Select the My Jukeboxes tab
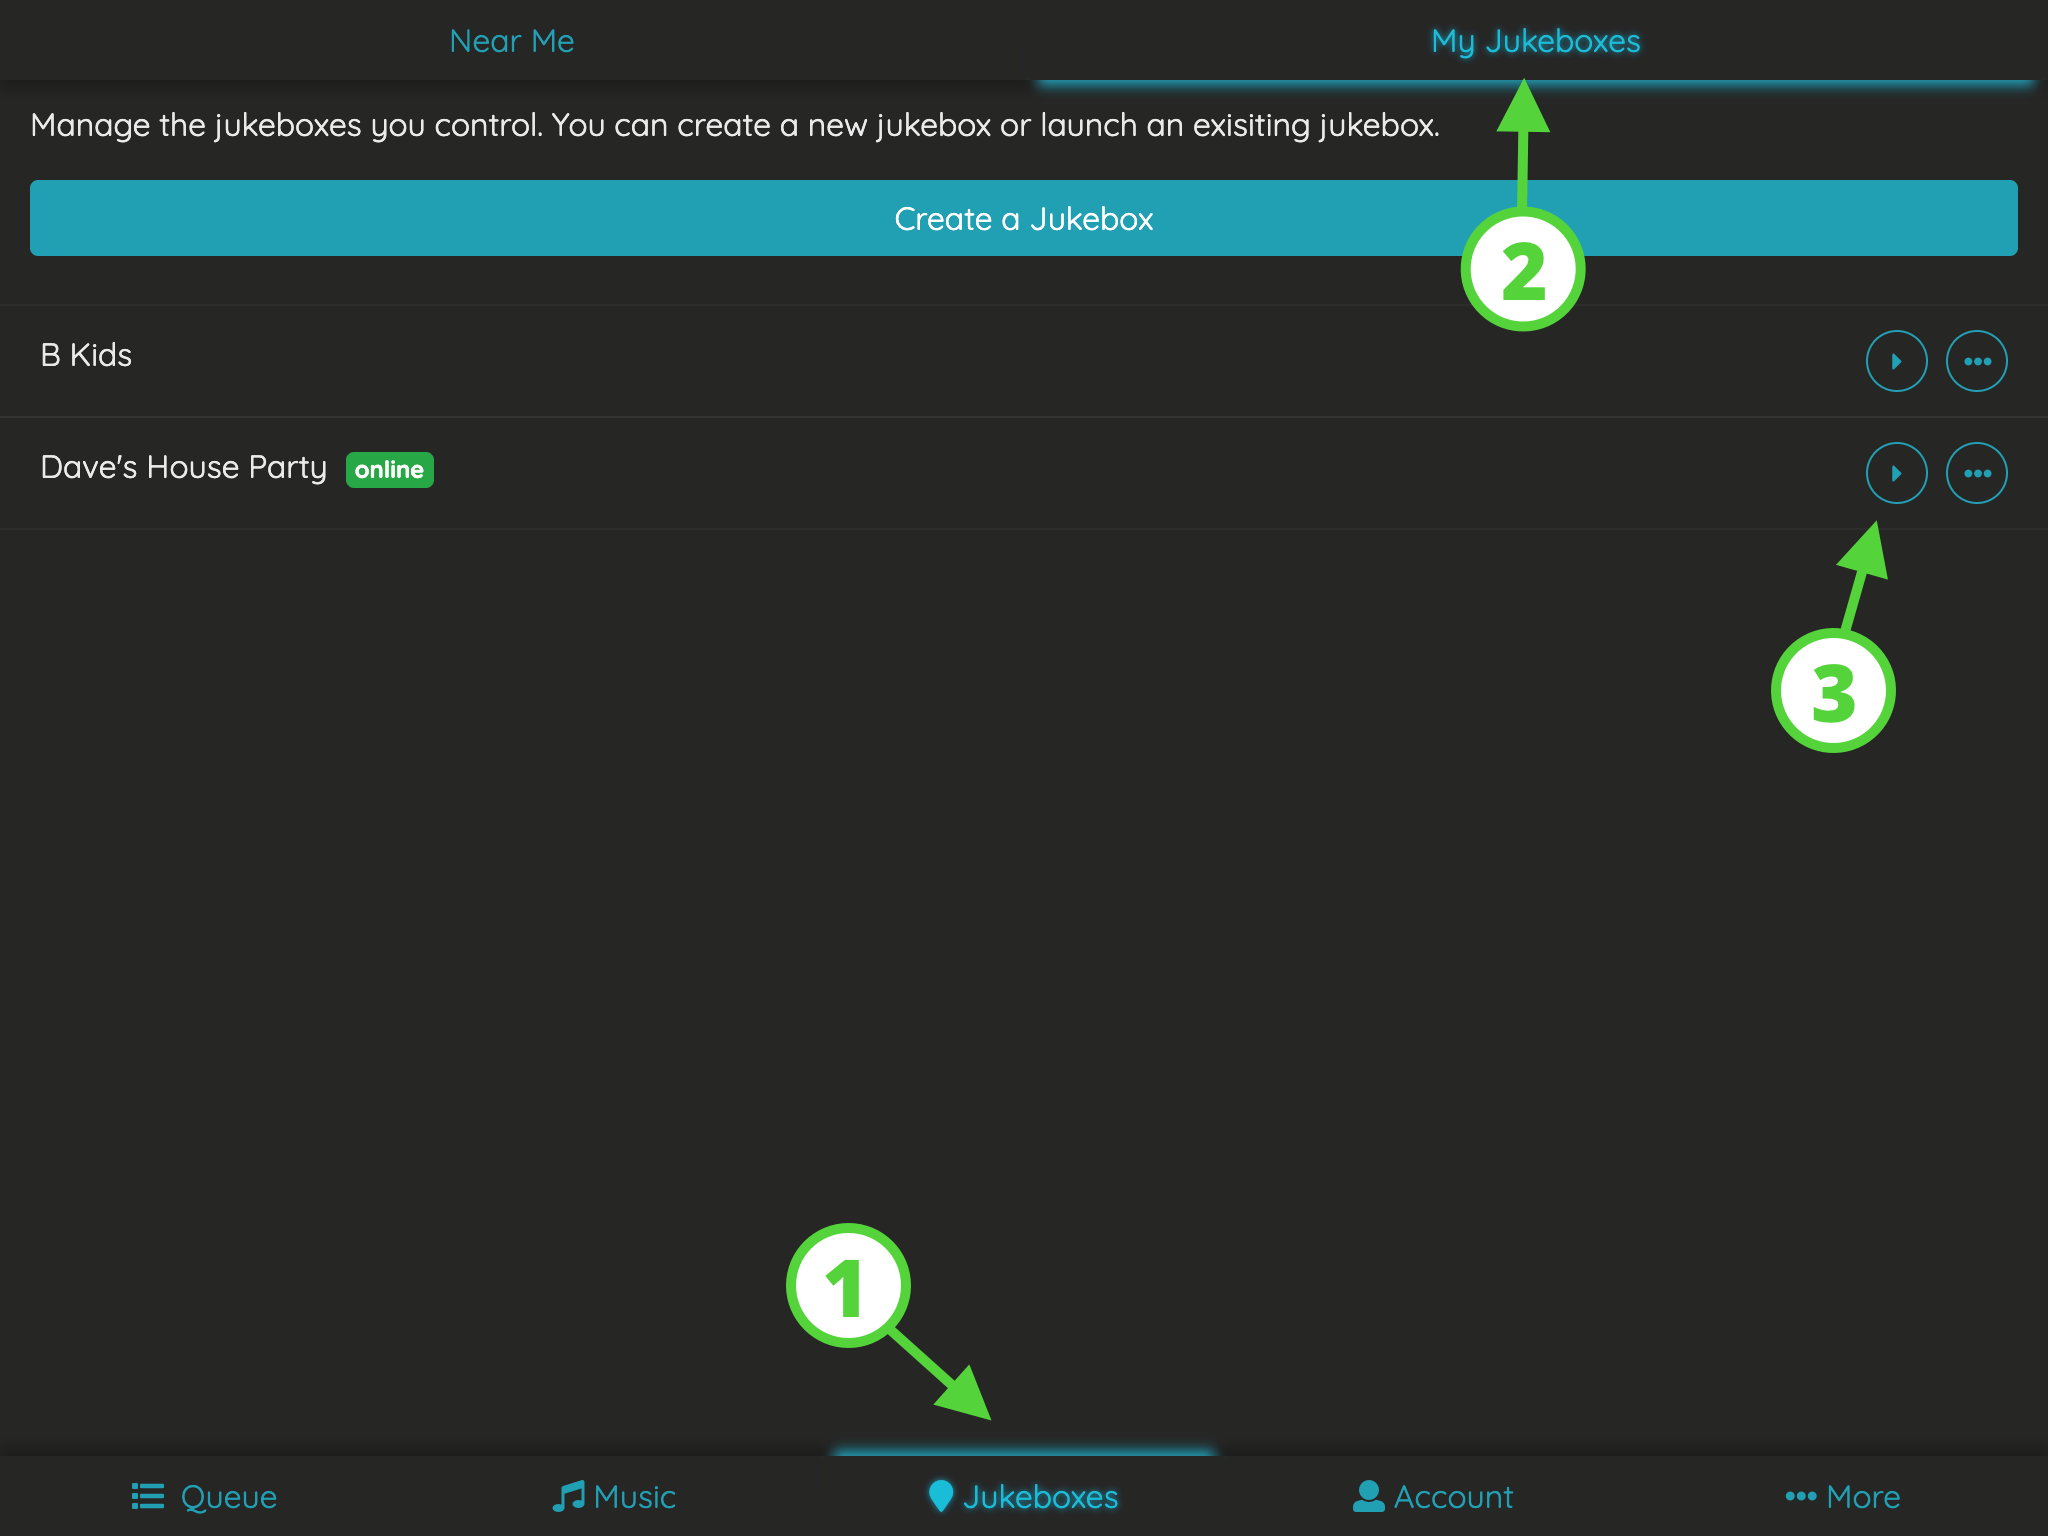This screenshot has width=2048, height=1536. 1536,41
